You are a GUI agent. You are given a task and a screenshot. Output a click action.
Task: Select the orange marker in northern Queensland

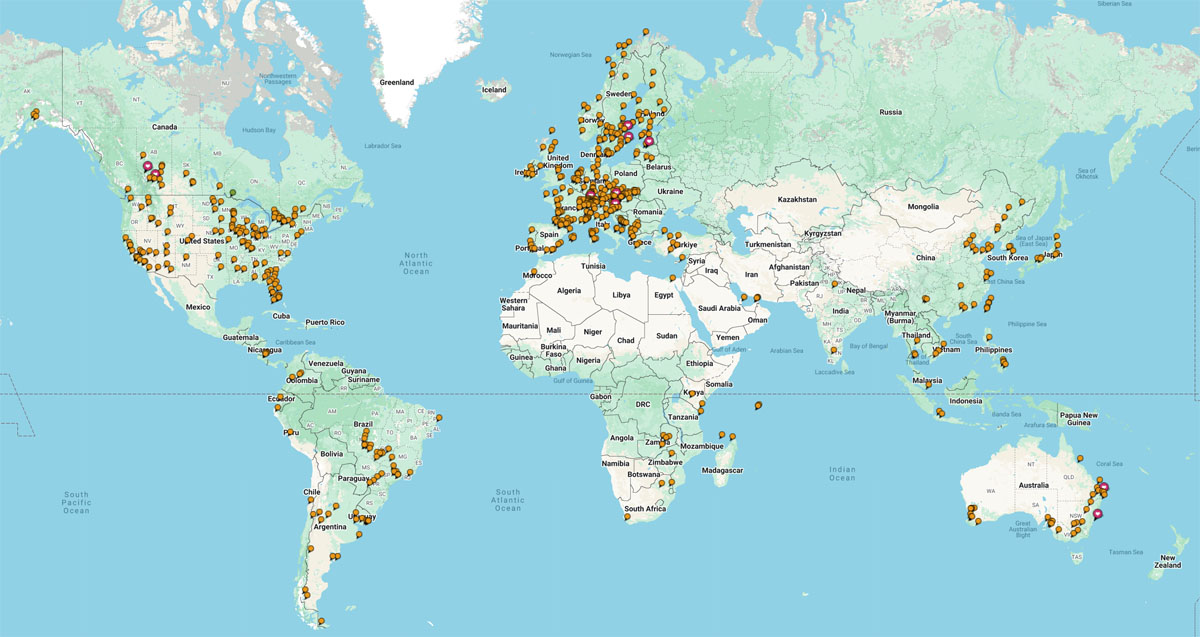(x=1080, y=456)
